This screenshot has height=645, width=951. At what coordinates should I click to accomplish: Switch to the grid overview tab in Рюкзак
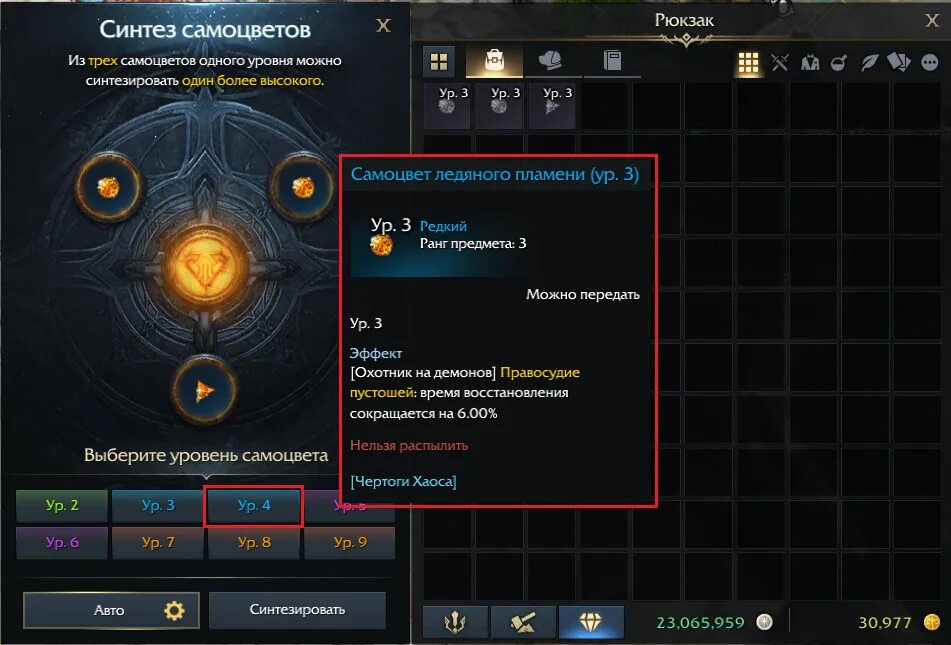(439, 61)
